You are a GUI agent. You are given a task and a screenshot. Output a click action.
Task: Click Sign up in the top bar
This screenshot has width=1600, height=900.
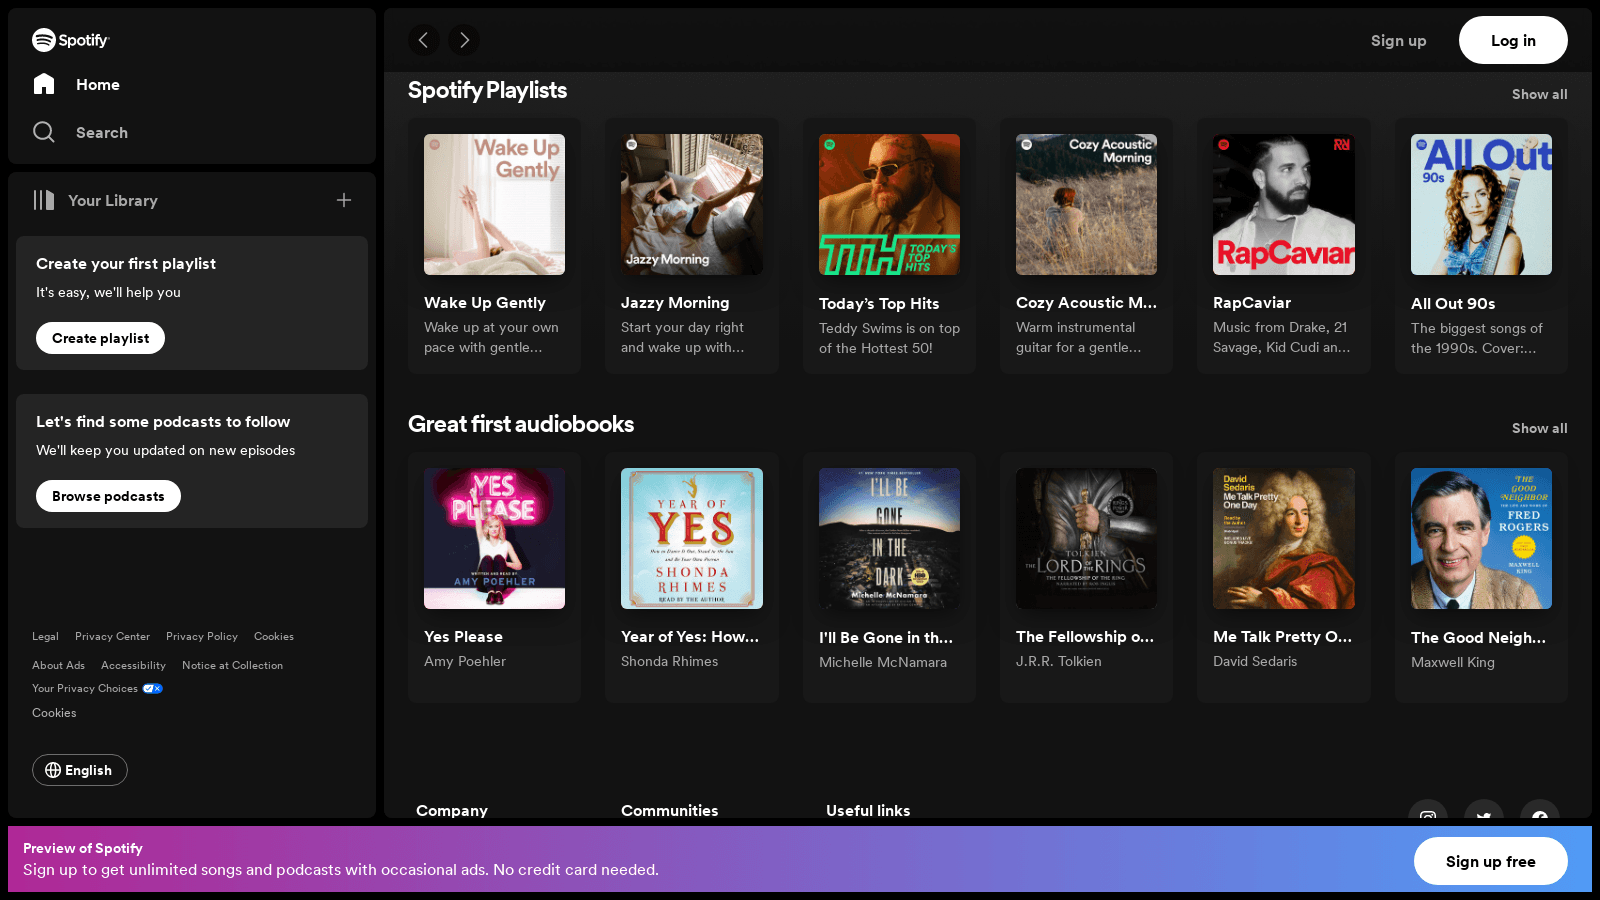1398,40
